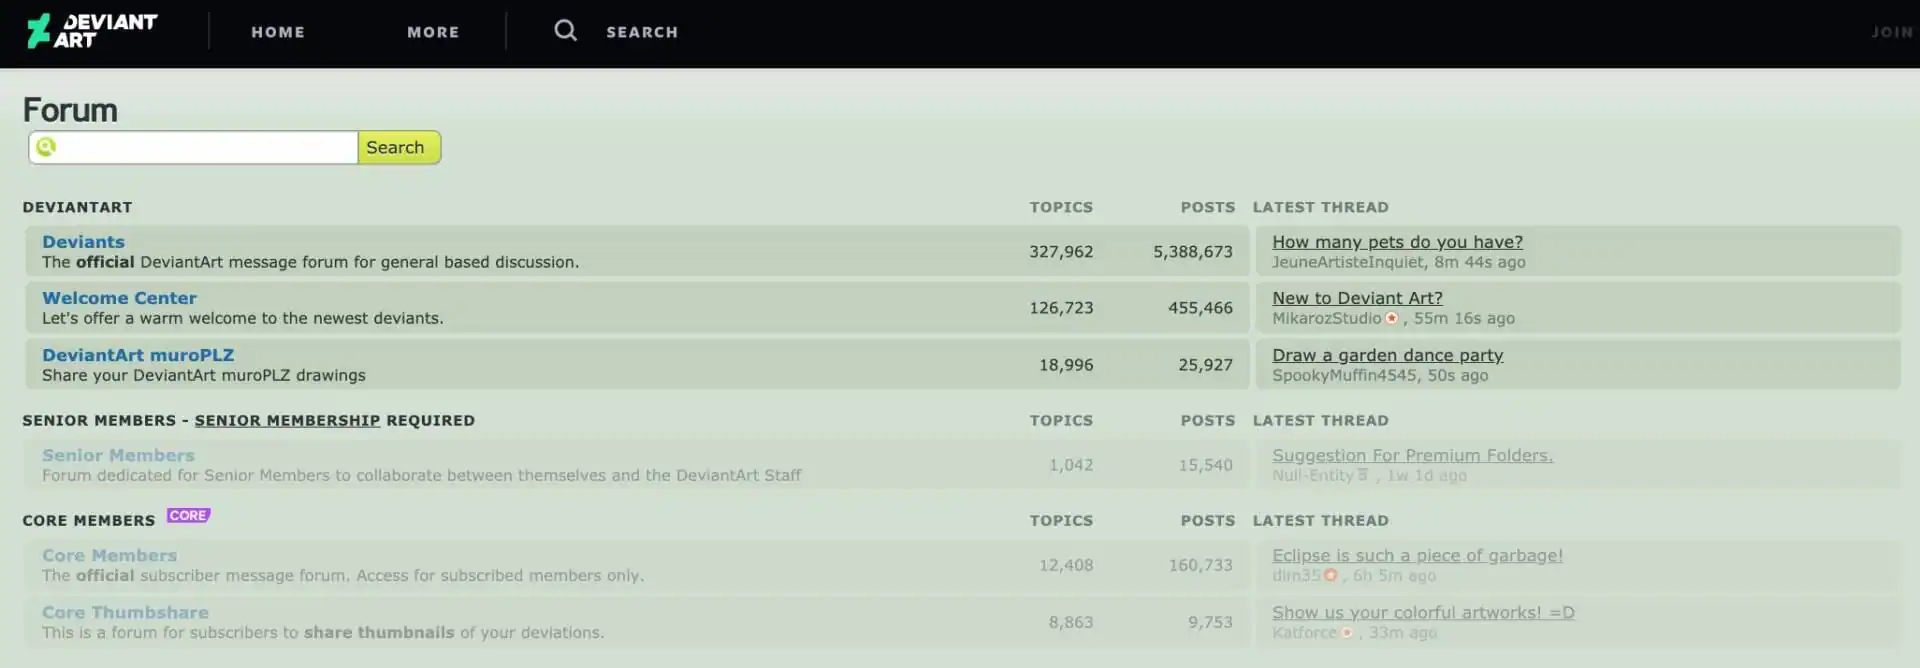This screenshot has height=668, width=1920.
Task: Click the star badge beside MikarozStudio
Action: pyautogui.click(x=1391, y=318)
